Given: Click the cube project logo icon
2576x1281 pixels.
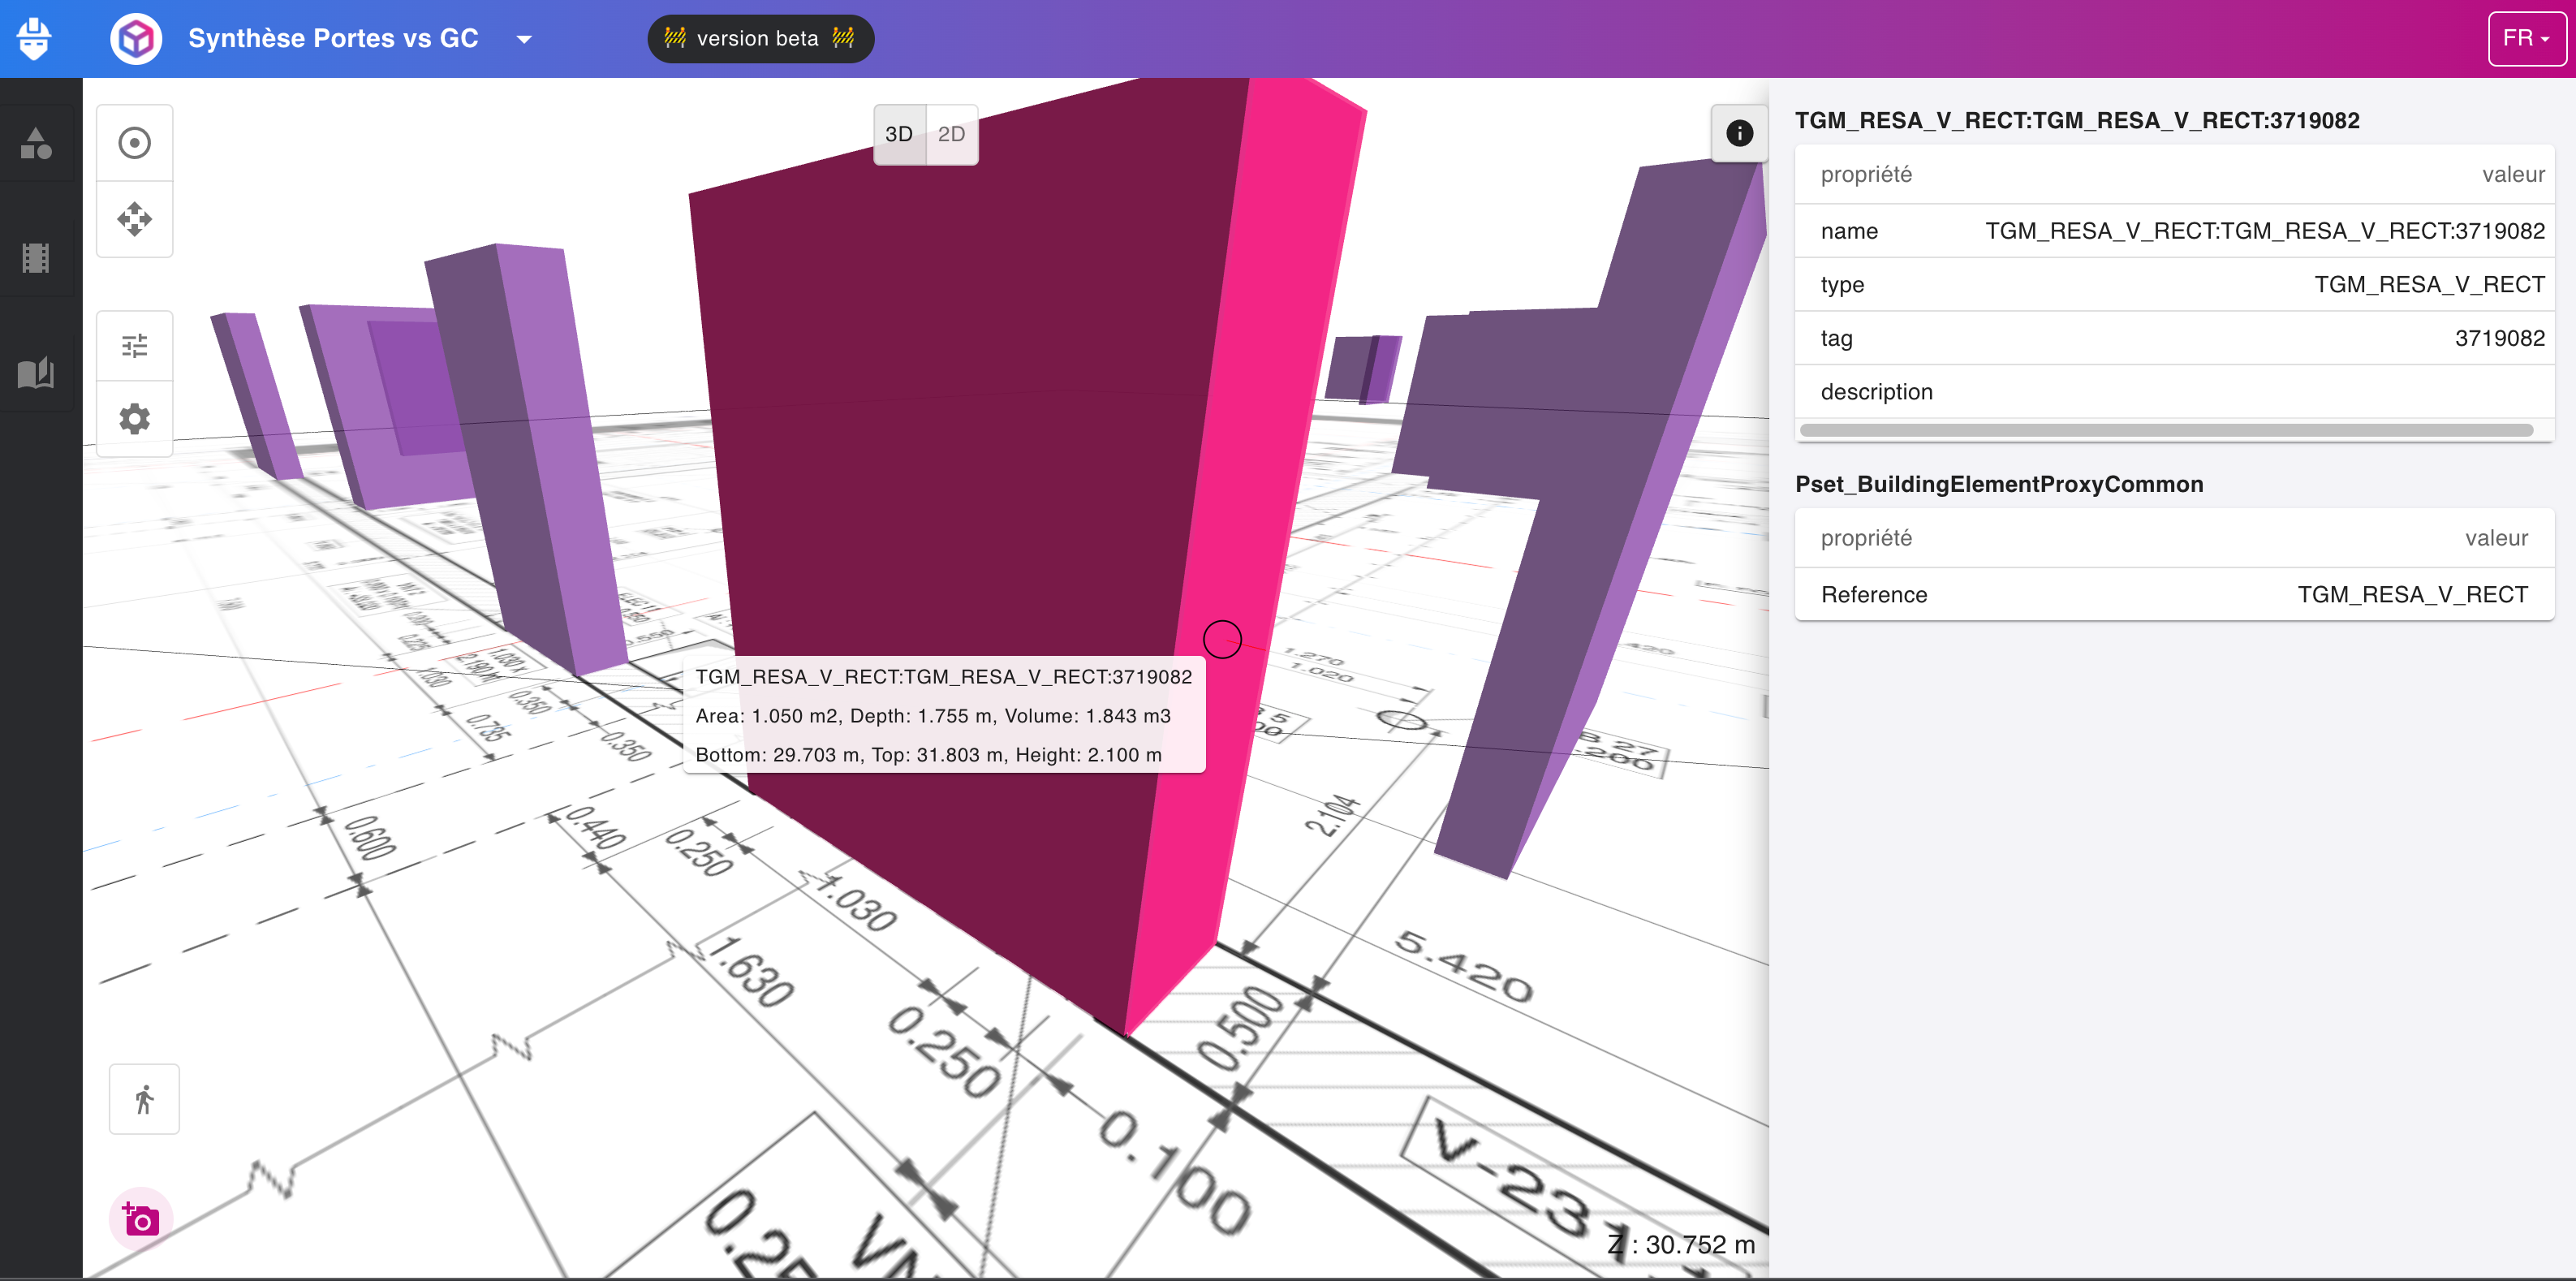Looking at the screenshot, I should point(136,39).
